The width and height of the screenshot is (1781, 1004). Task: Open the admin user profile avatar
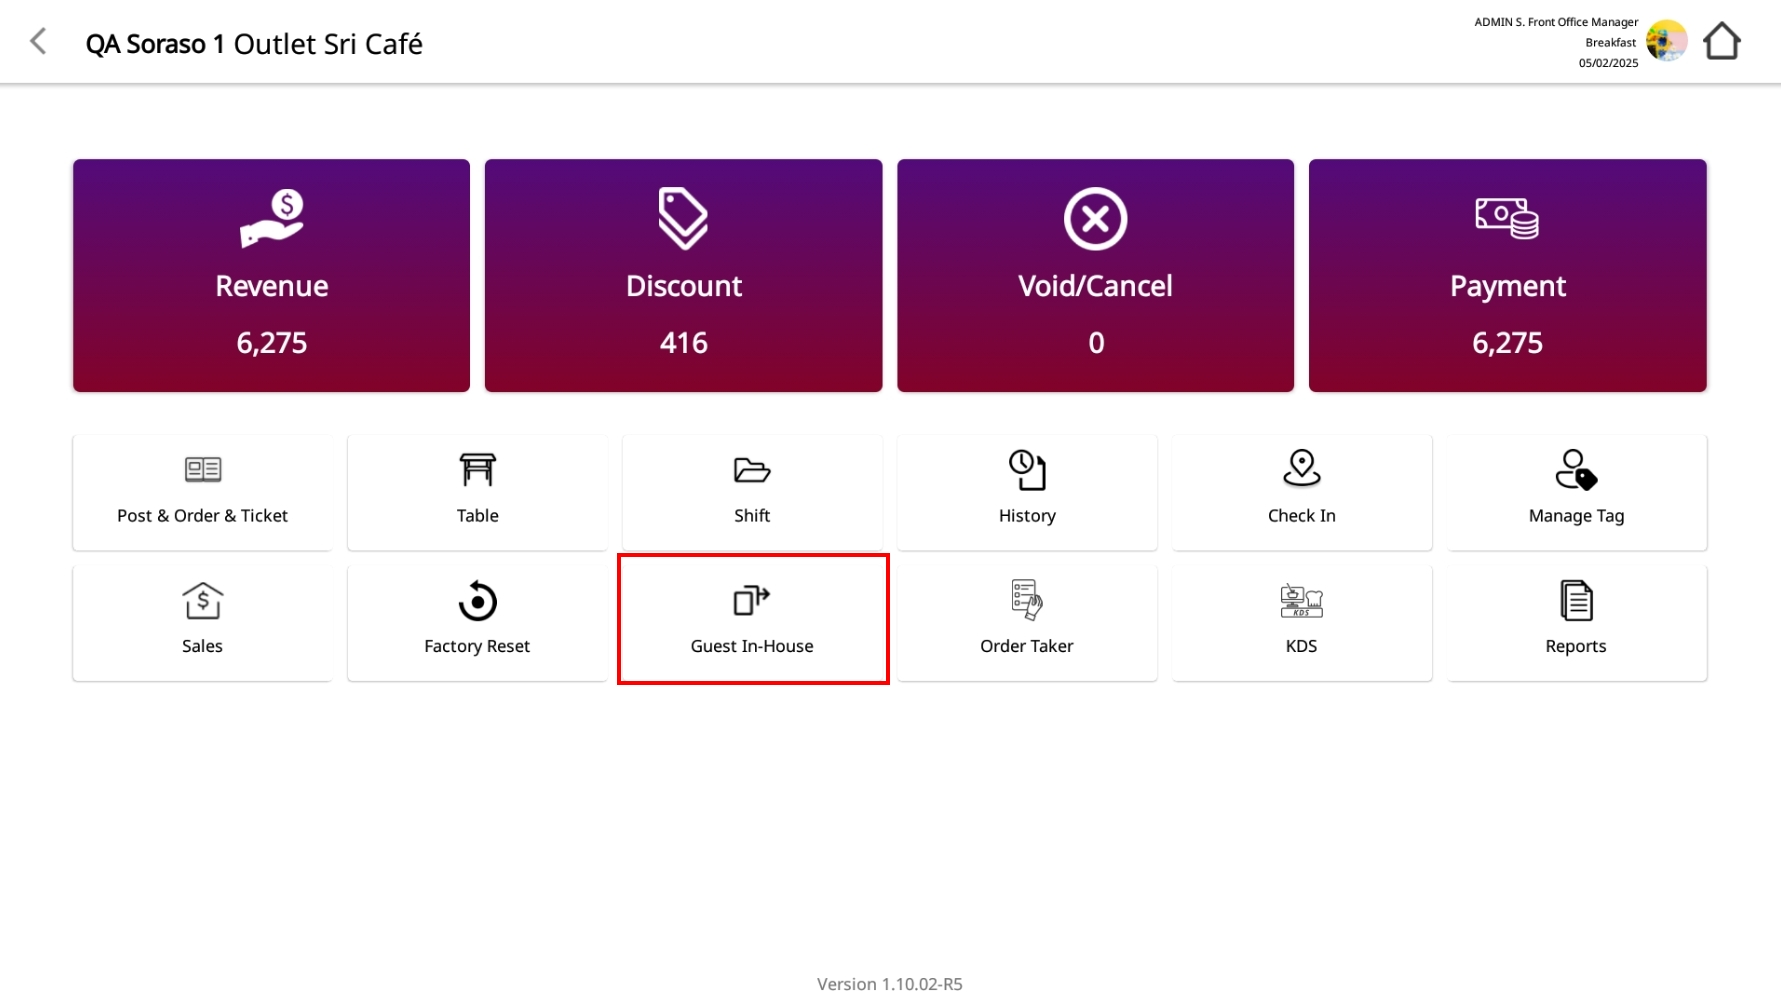[1665, 42]
